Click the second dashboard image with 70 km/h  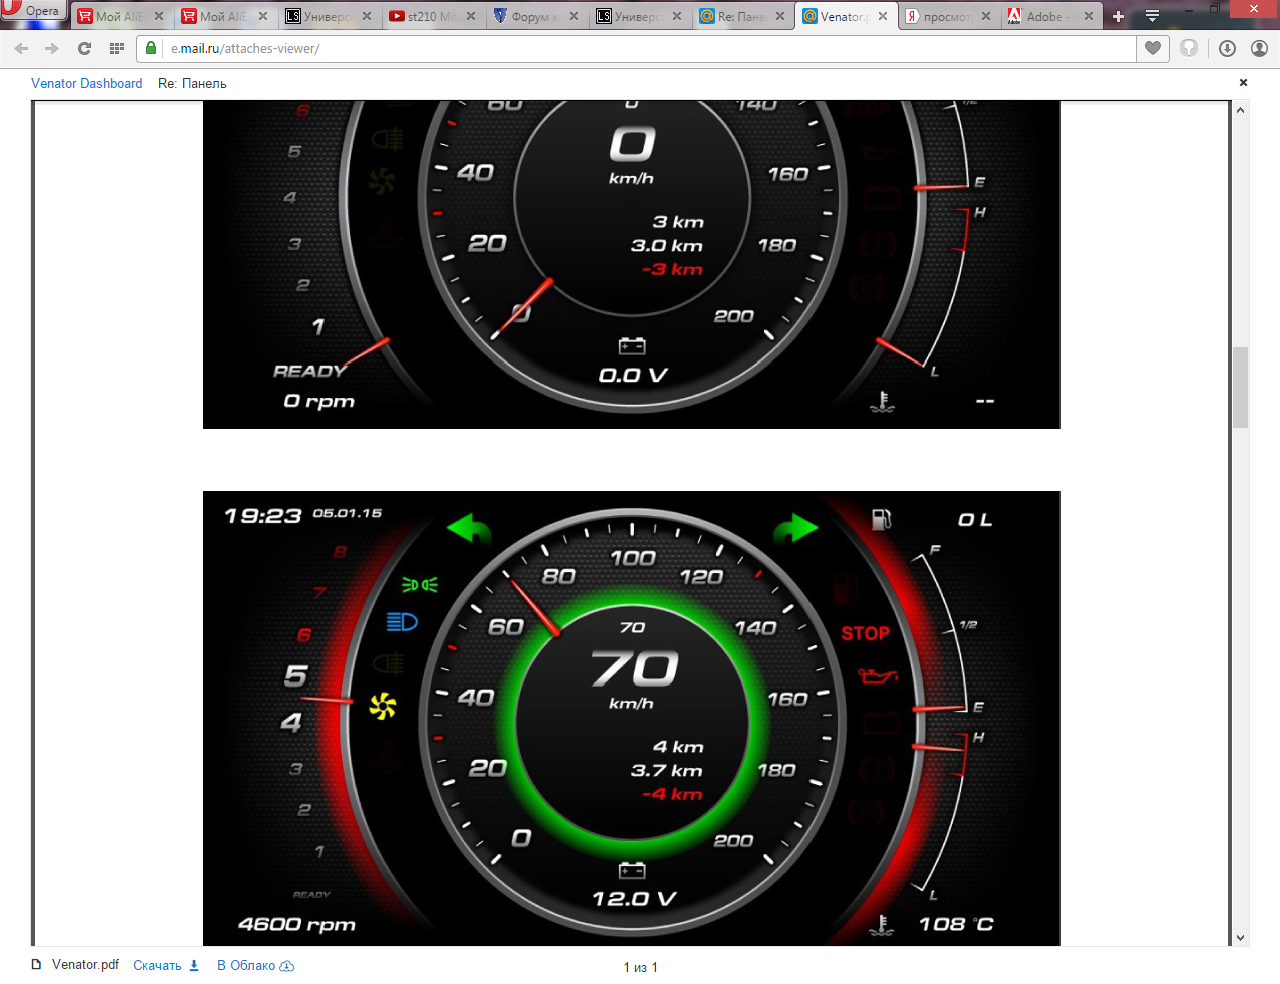tap(631, 718)
